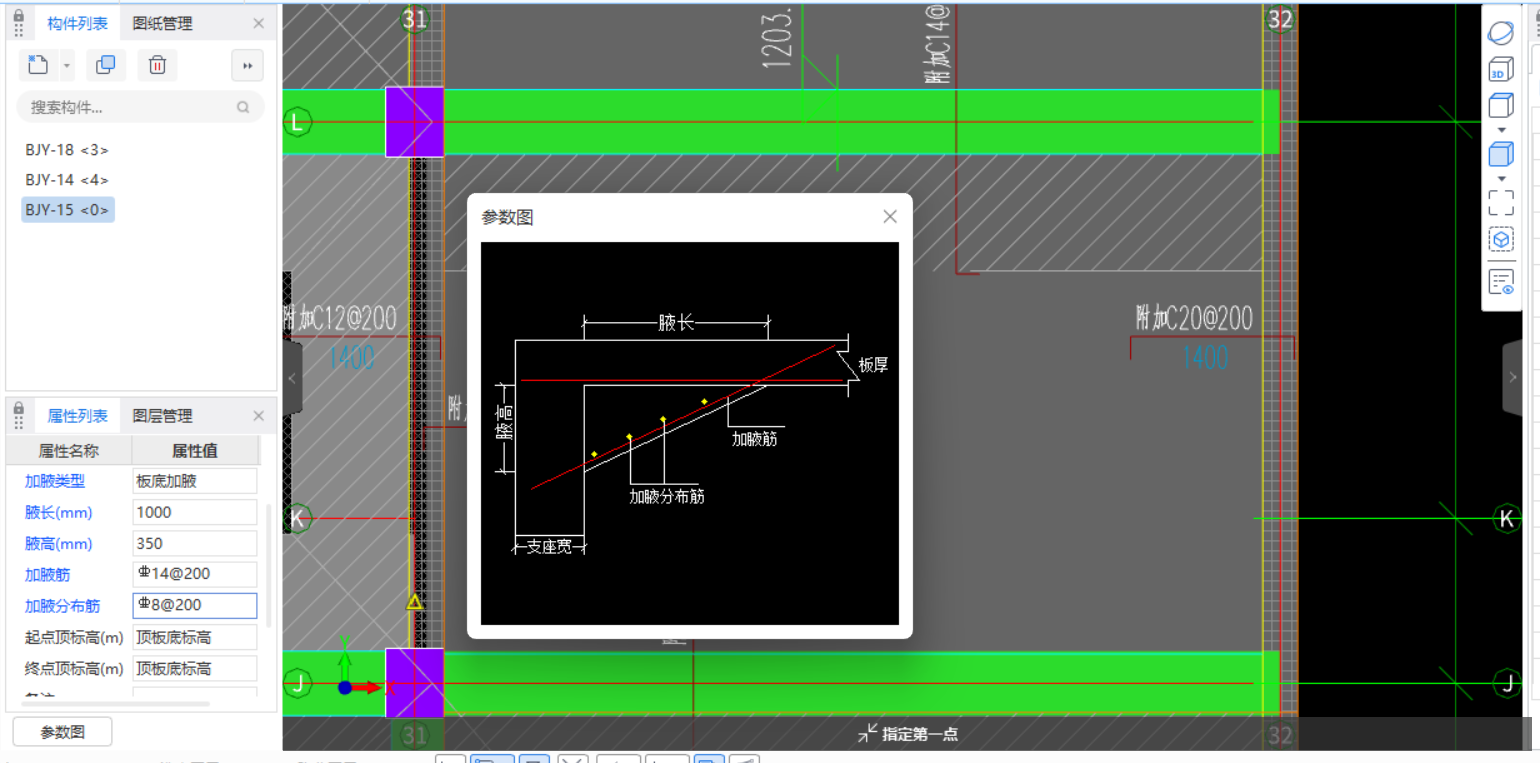Select component BJY-18 <3>

(67, 150)
